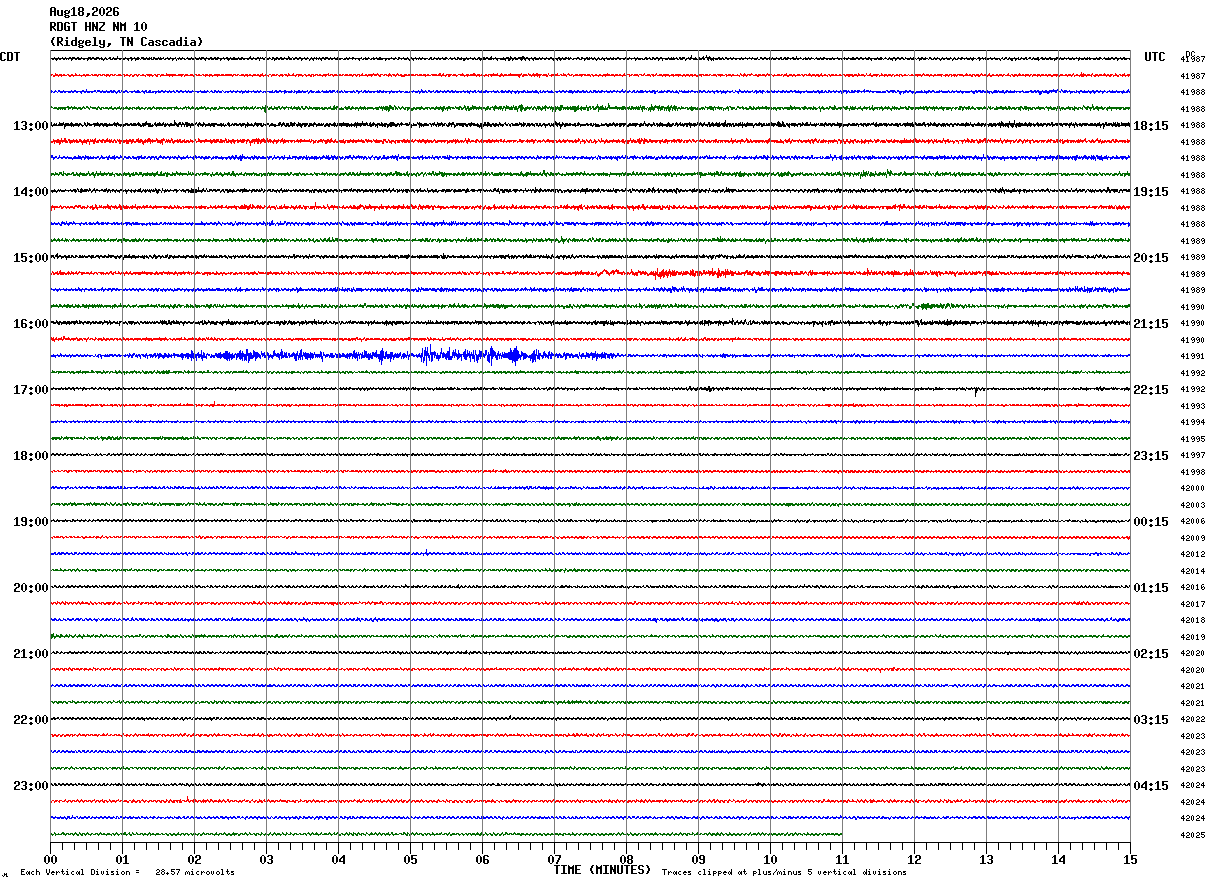
Task: Click the end of the last green trace
Action: click(840, 834)
